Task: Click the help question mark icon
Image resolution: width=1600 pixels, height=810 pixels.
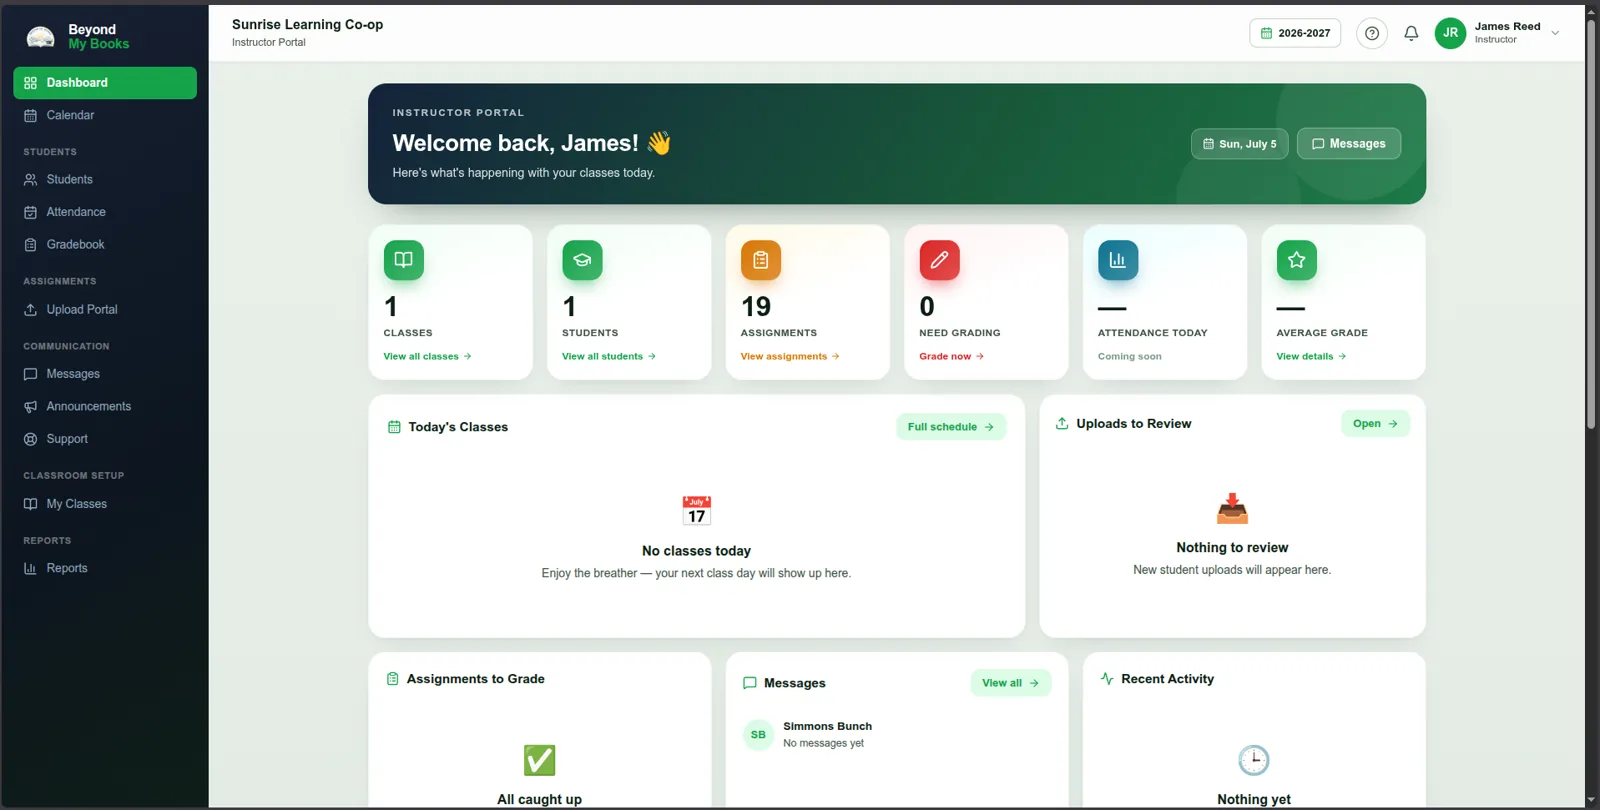Action: pos(1372,33)
